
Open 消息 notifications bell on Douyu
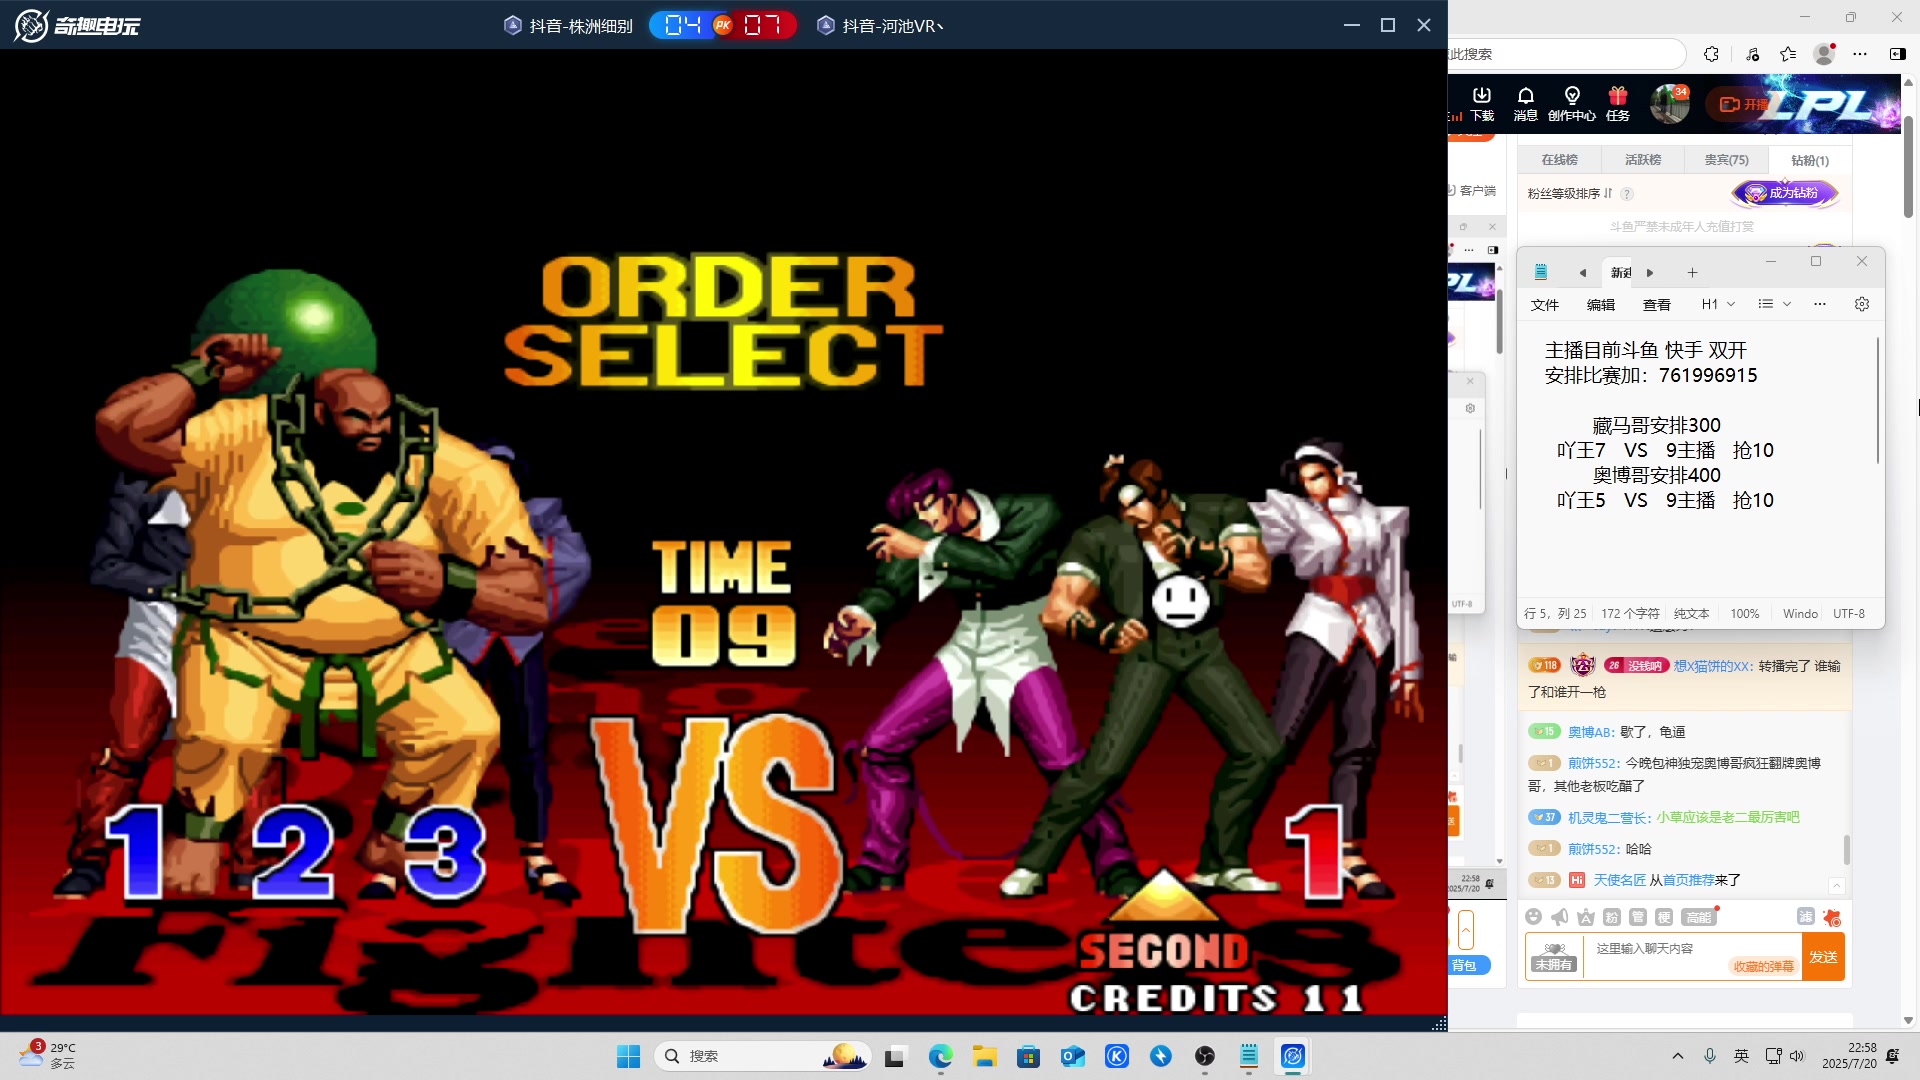[x=1525, y=104]
